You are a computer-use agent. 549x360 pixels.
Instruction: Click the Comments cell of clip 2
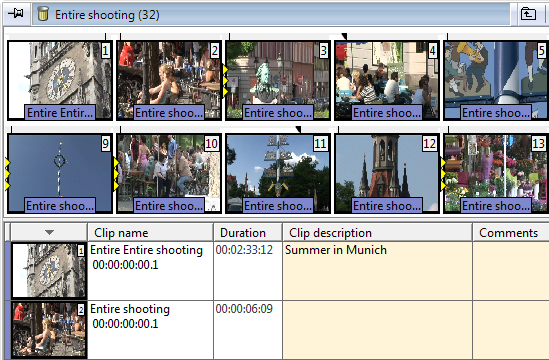coord(511,330)
